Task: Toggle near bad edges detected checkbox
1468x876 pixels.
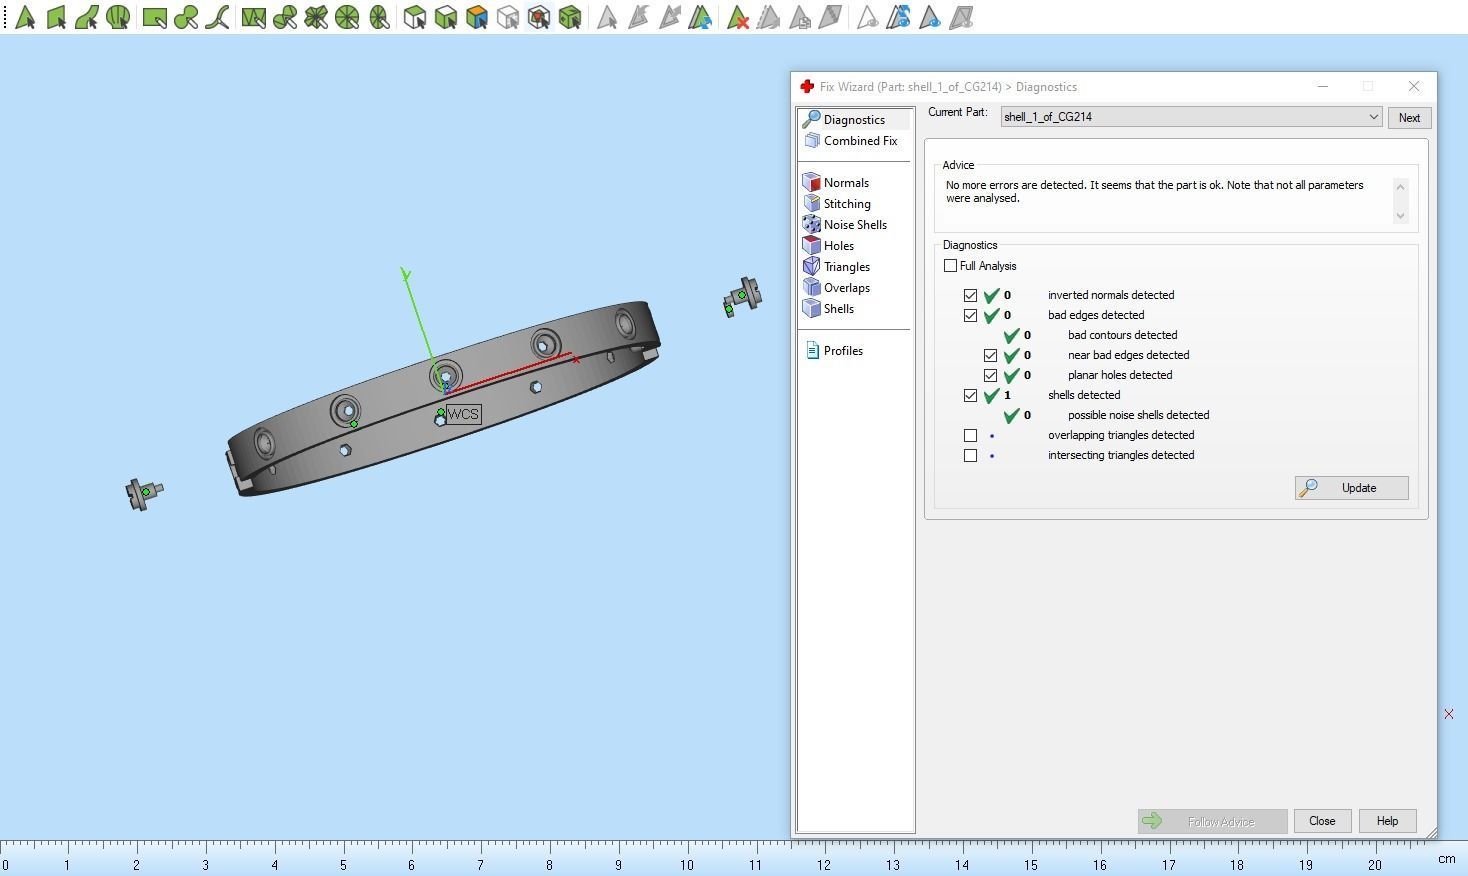Action: pyautogui.click(x=990, y=356)
